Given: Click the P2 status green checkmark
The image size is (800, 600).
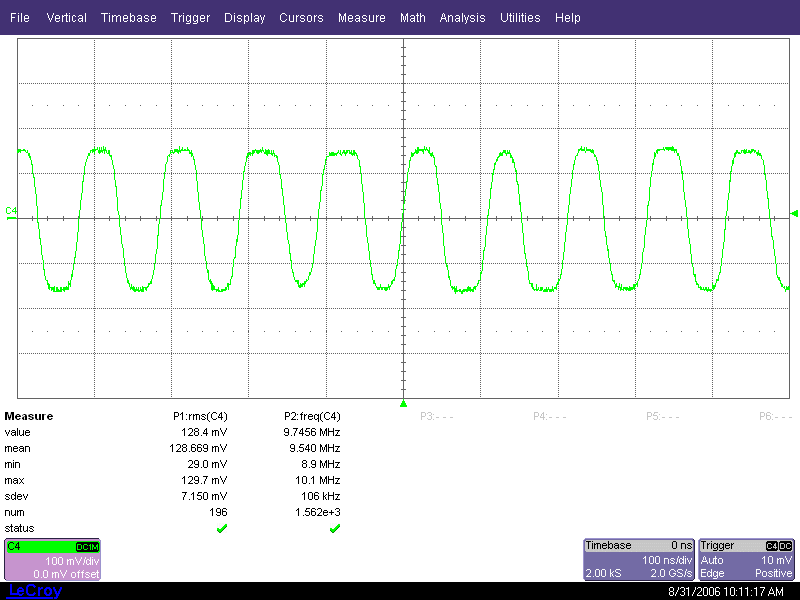Looking at the screenshot, I should click(335, 529).
